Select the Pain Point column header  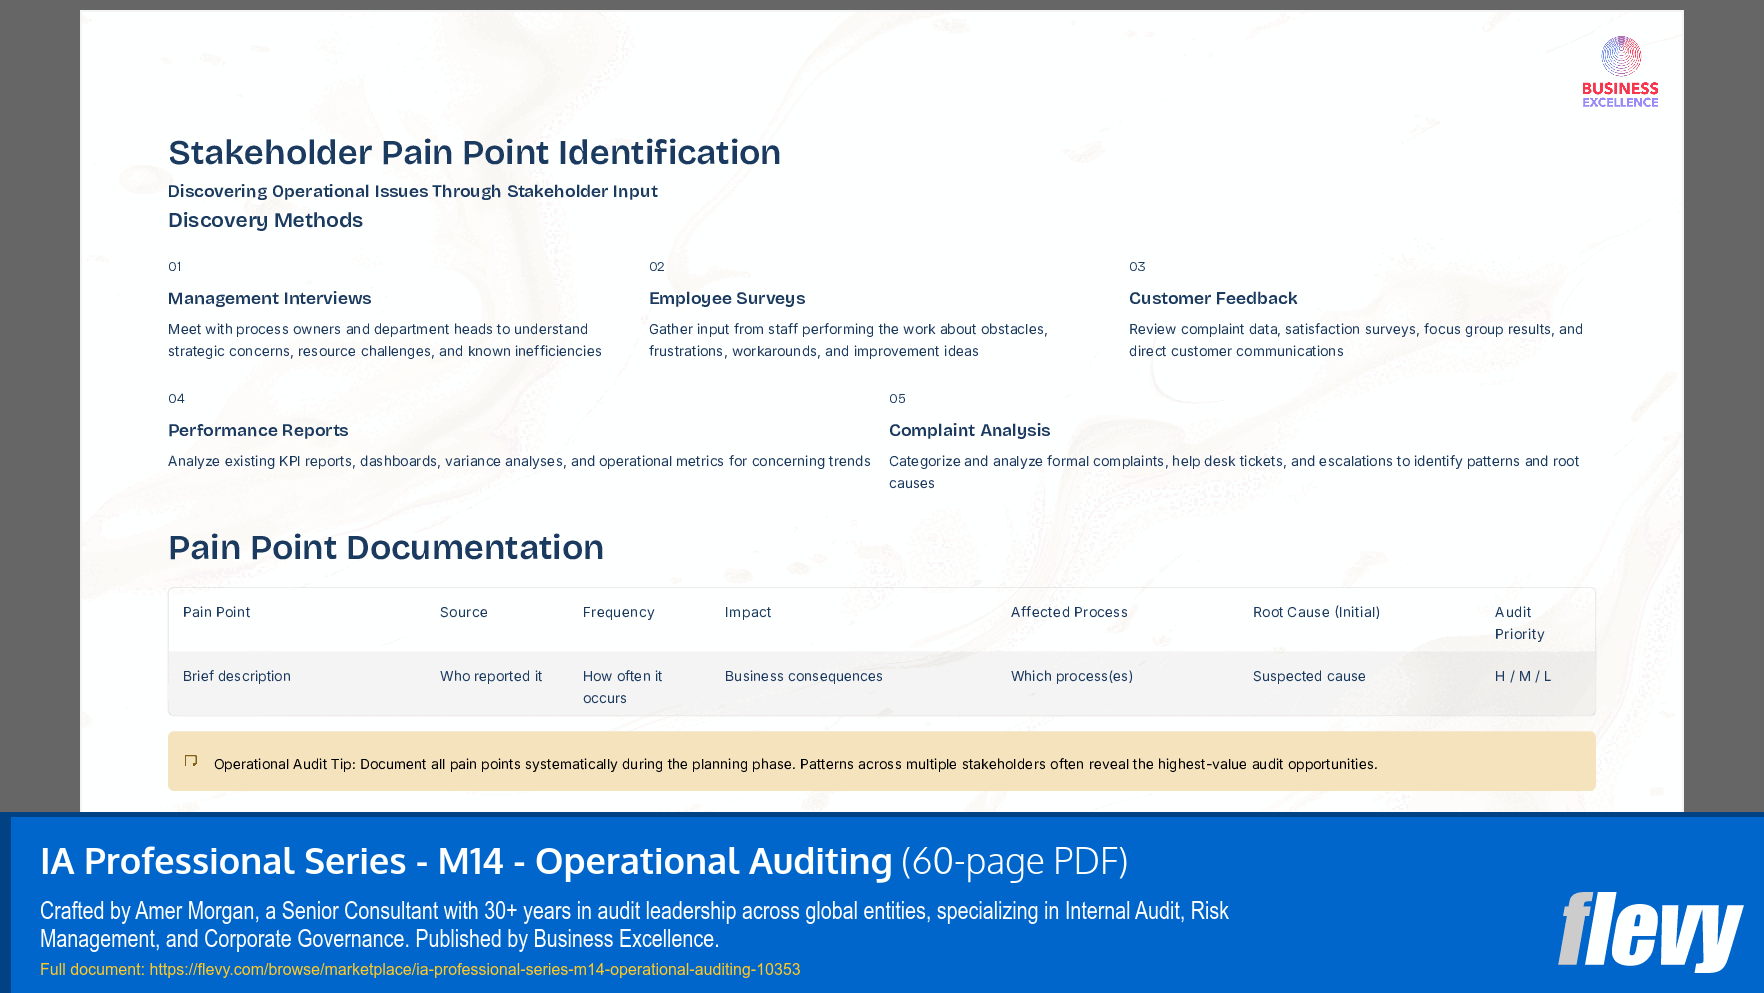216,612
